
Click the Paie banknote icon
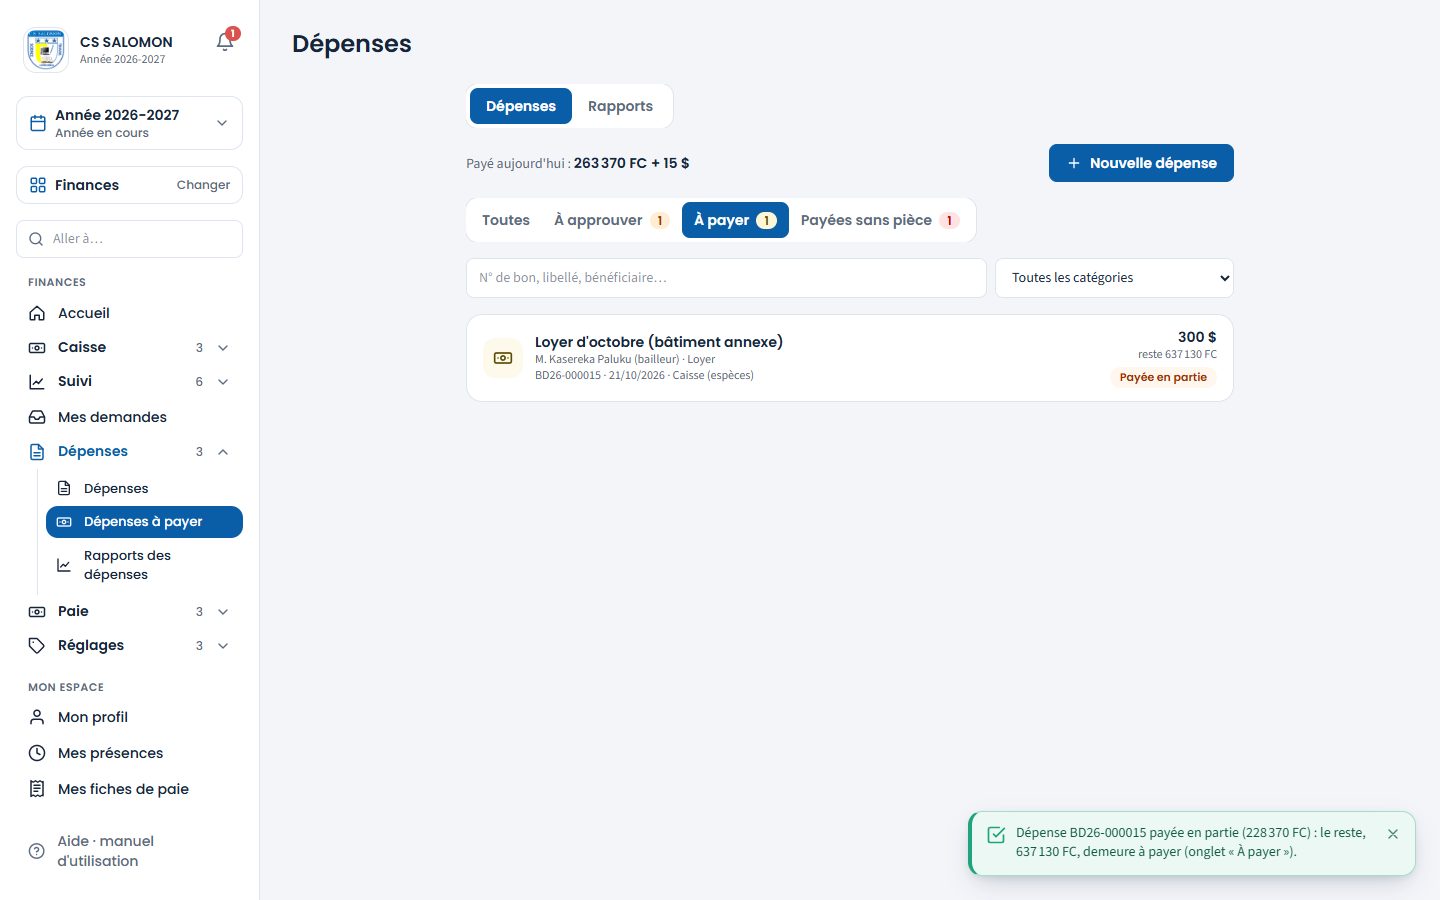coord(37,612)
